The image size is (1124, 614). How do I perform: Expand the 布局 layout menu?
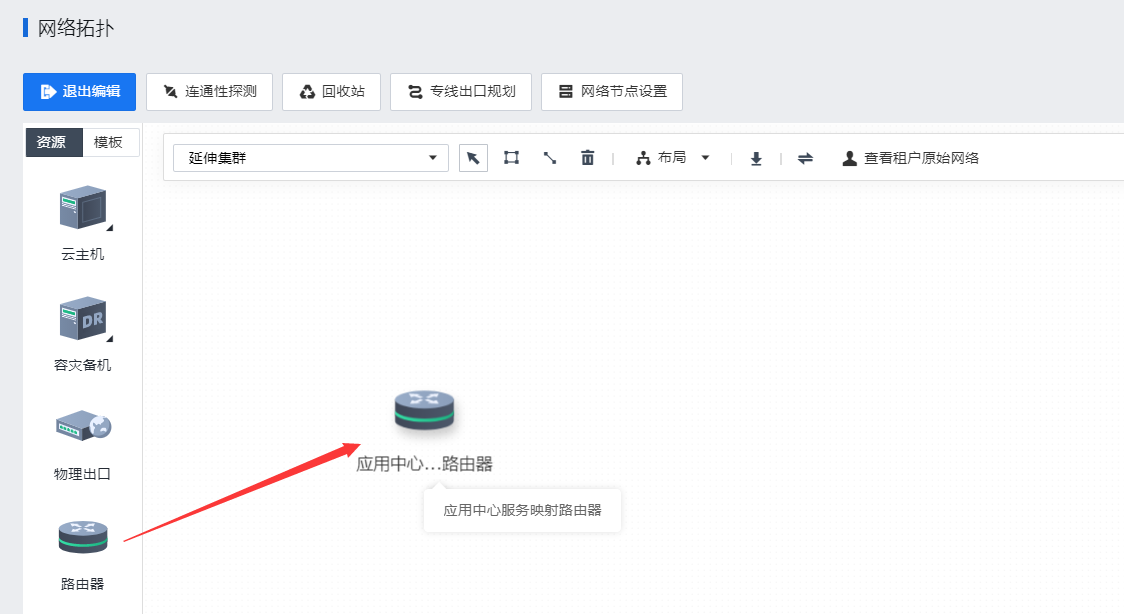(673, 158)
